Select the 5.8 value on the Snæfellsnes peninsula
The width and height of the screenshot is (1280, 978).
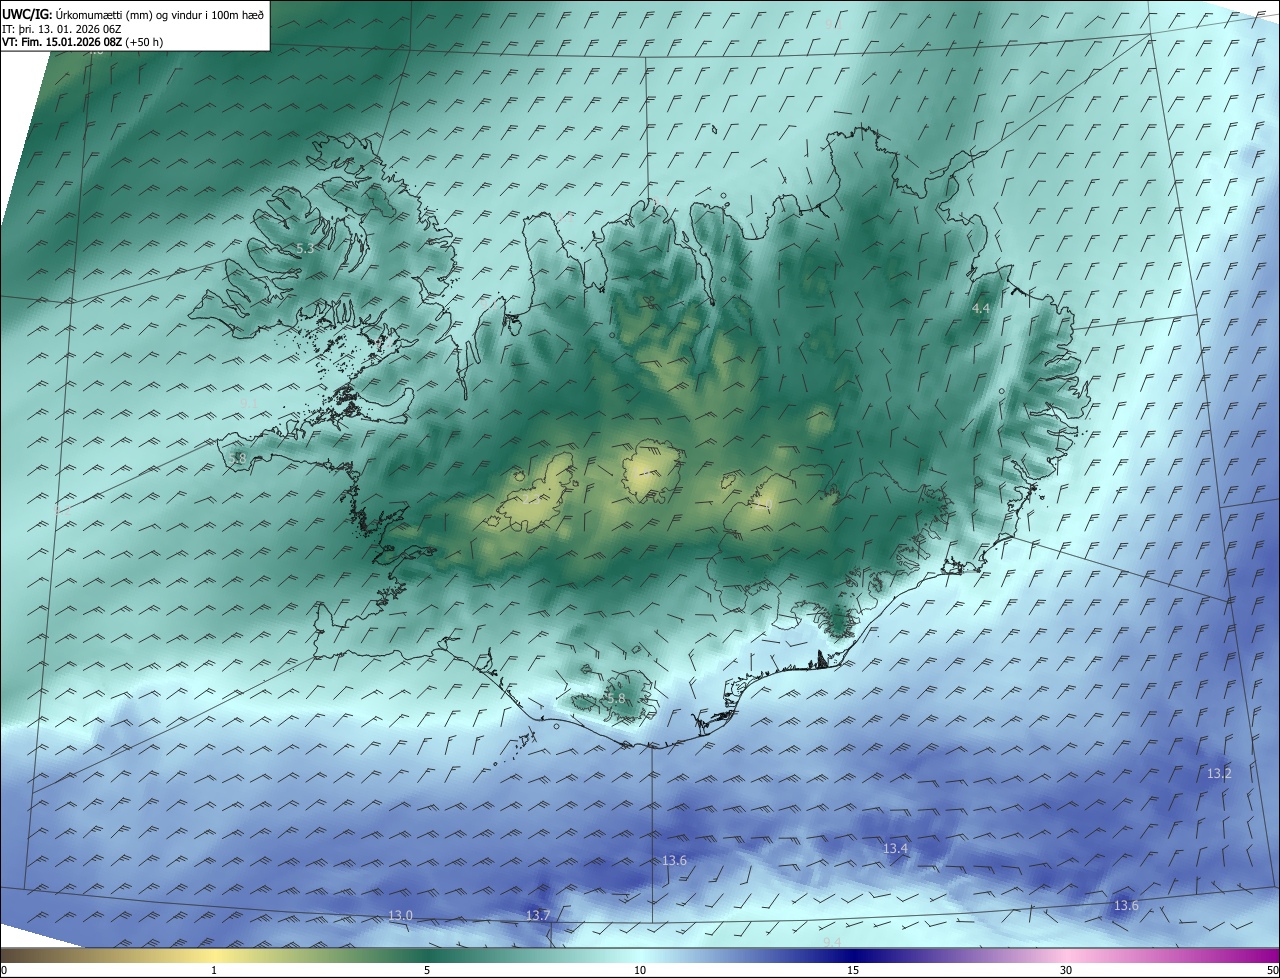pos(237,458)
